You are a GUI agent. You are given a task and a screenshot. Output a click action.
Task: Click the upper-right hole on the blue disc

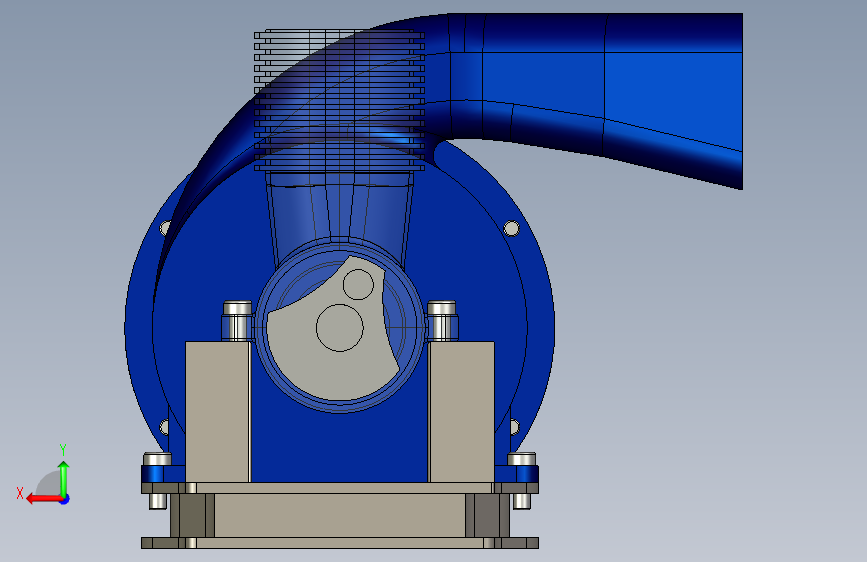[x=511, y=228]
